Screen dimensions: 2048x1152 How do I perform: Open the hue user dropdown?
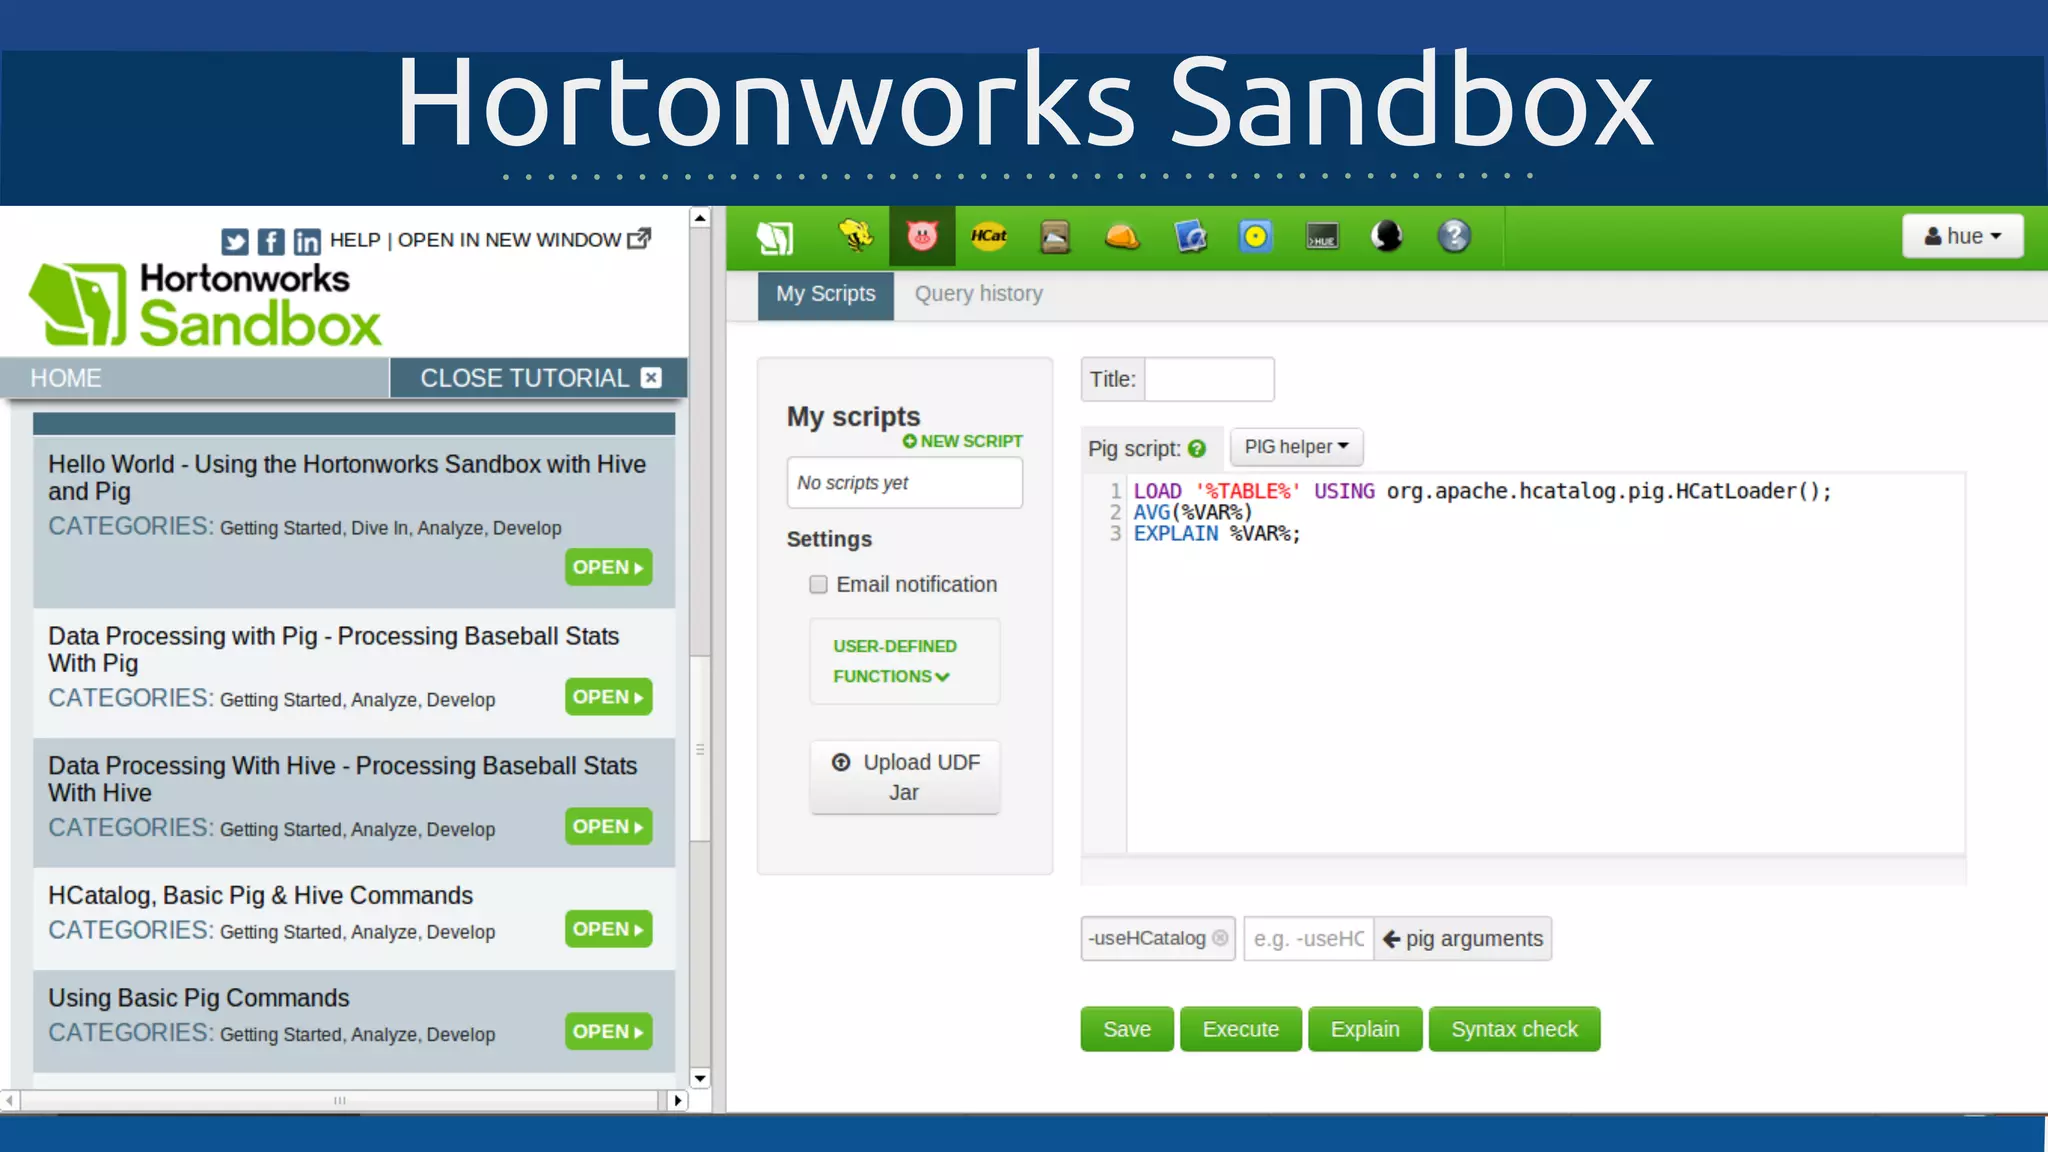point(1962,236)
